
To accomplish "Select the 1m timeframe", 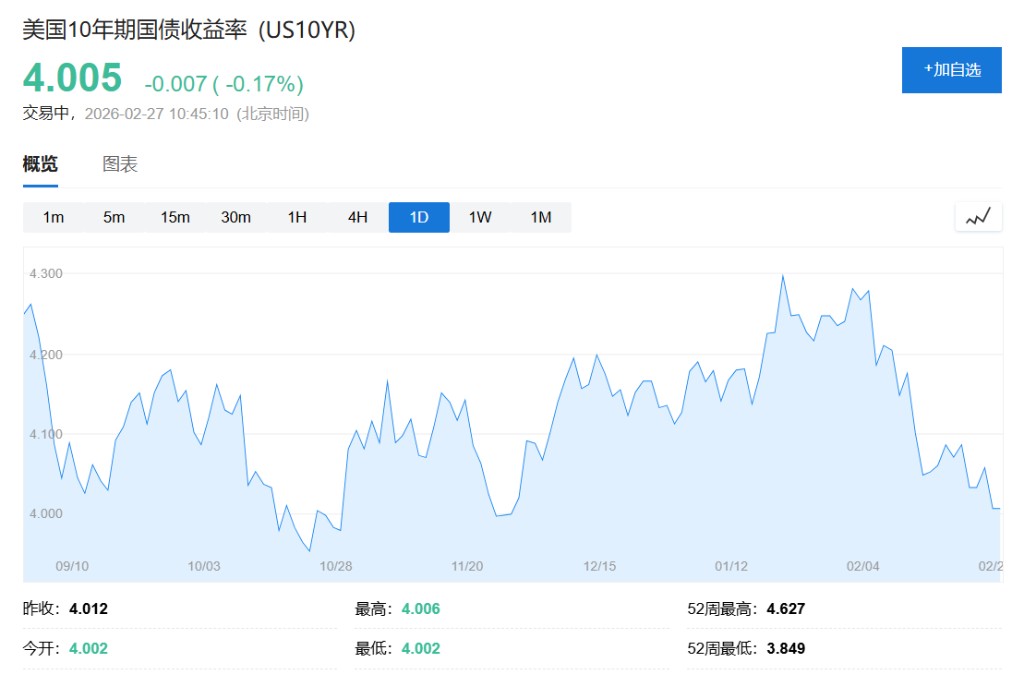I will point(53,217).
